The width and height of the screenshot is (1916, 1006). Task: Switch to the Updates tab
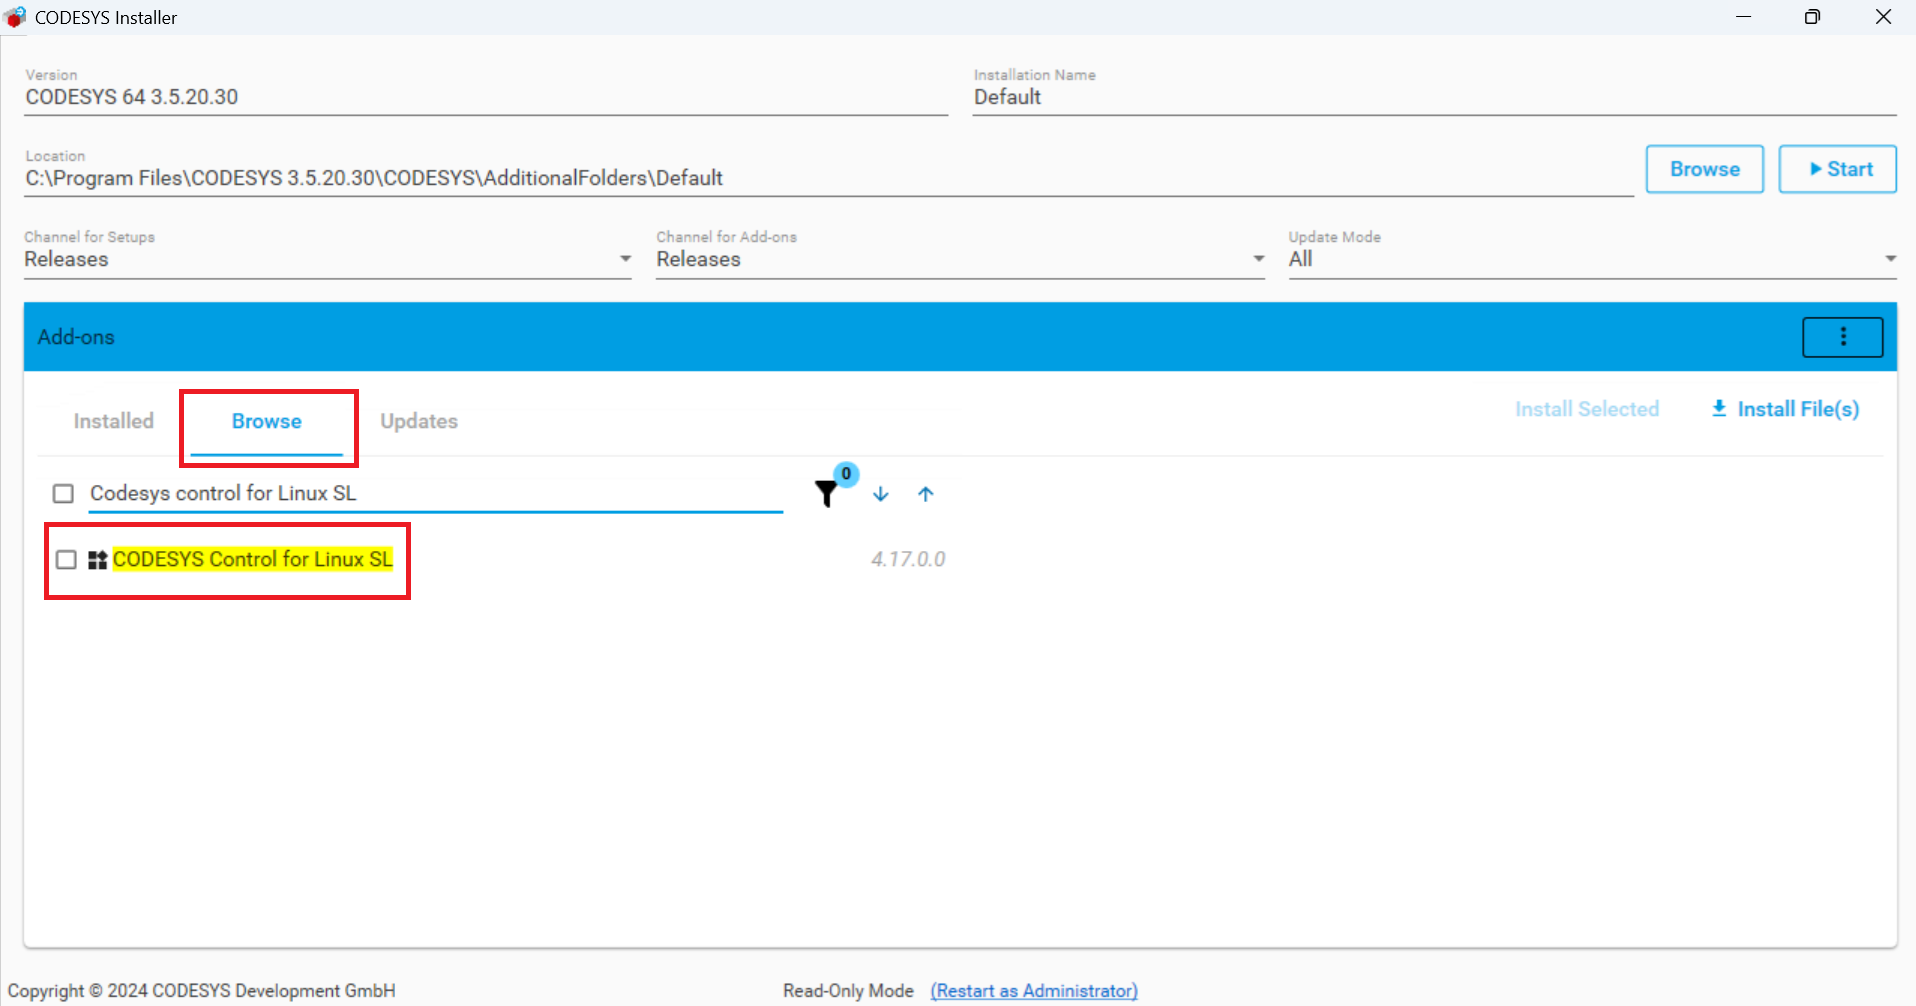pos(419,421)
